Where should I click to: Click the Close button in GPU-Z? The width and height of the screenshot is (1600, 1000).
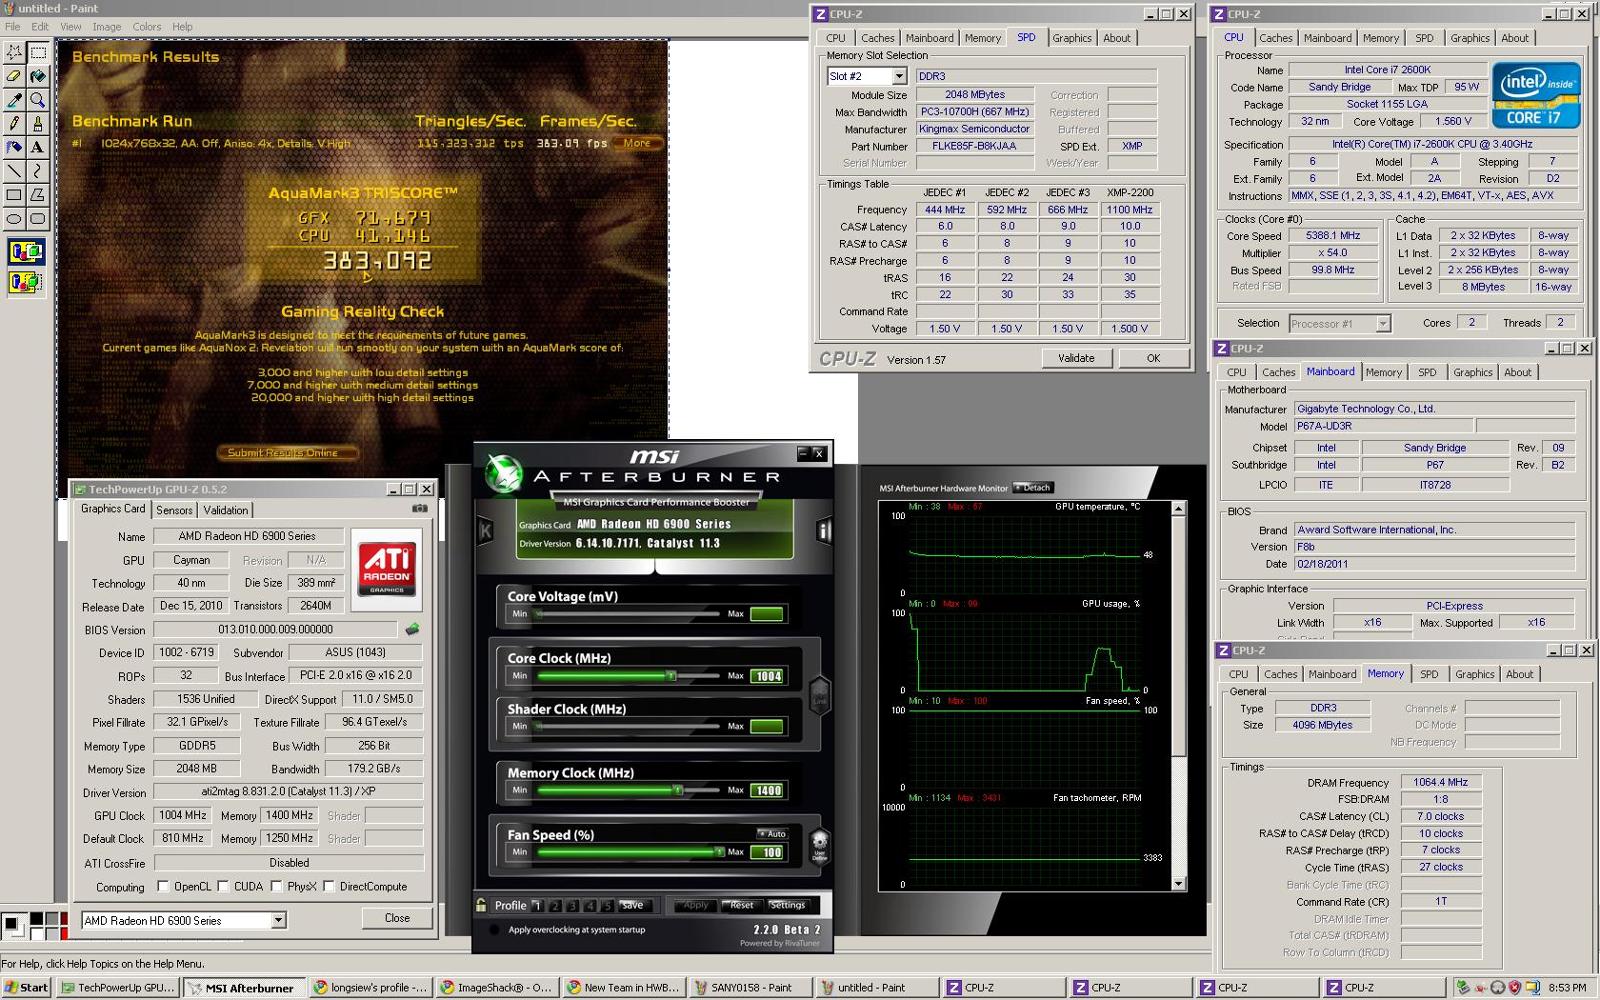click(x=397, y=918)
